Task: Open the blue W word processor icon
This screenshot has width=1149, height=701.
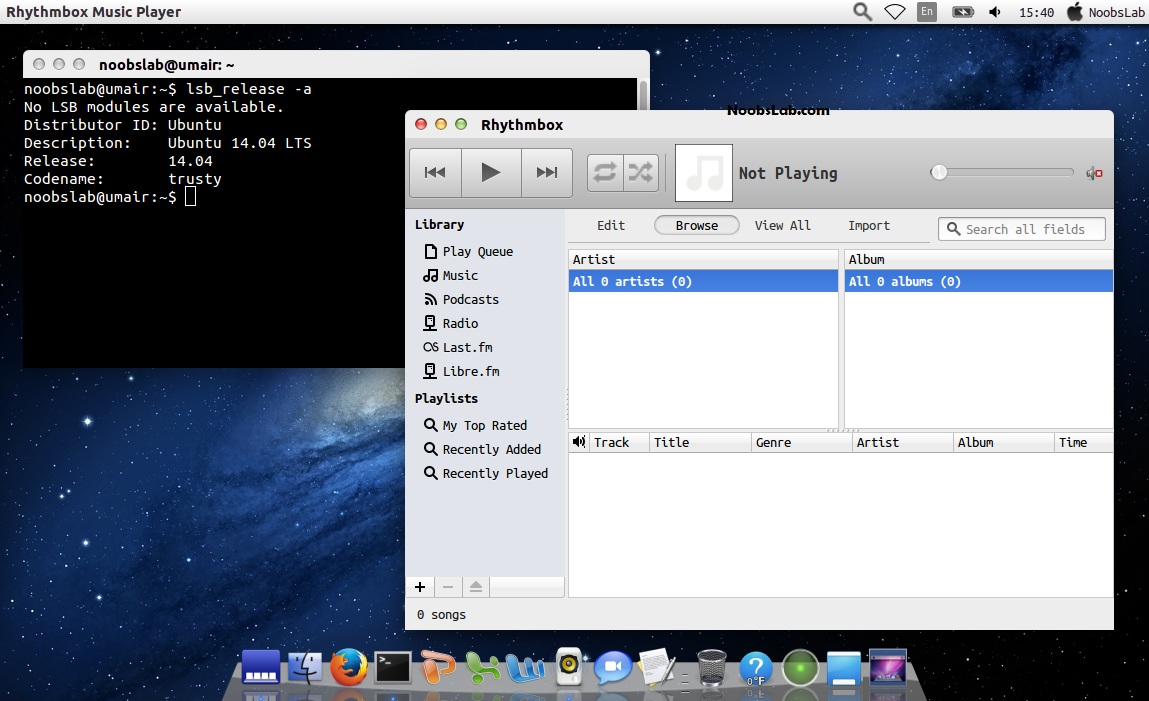Action: [525, 667]
